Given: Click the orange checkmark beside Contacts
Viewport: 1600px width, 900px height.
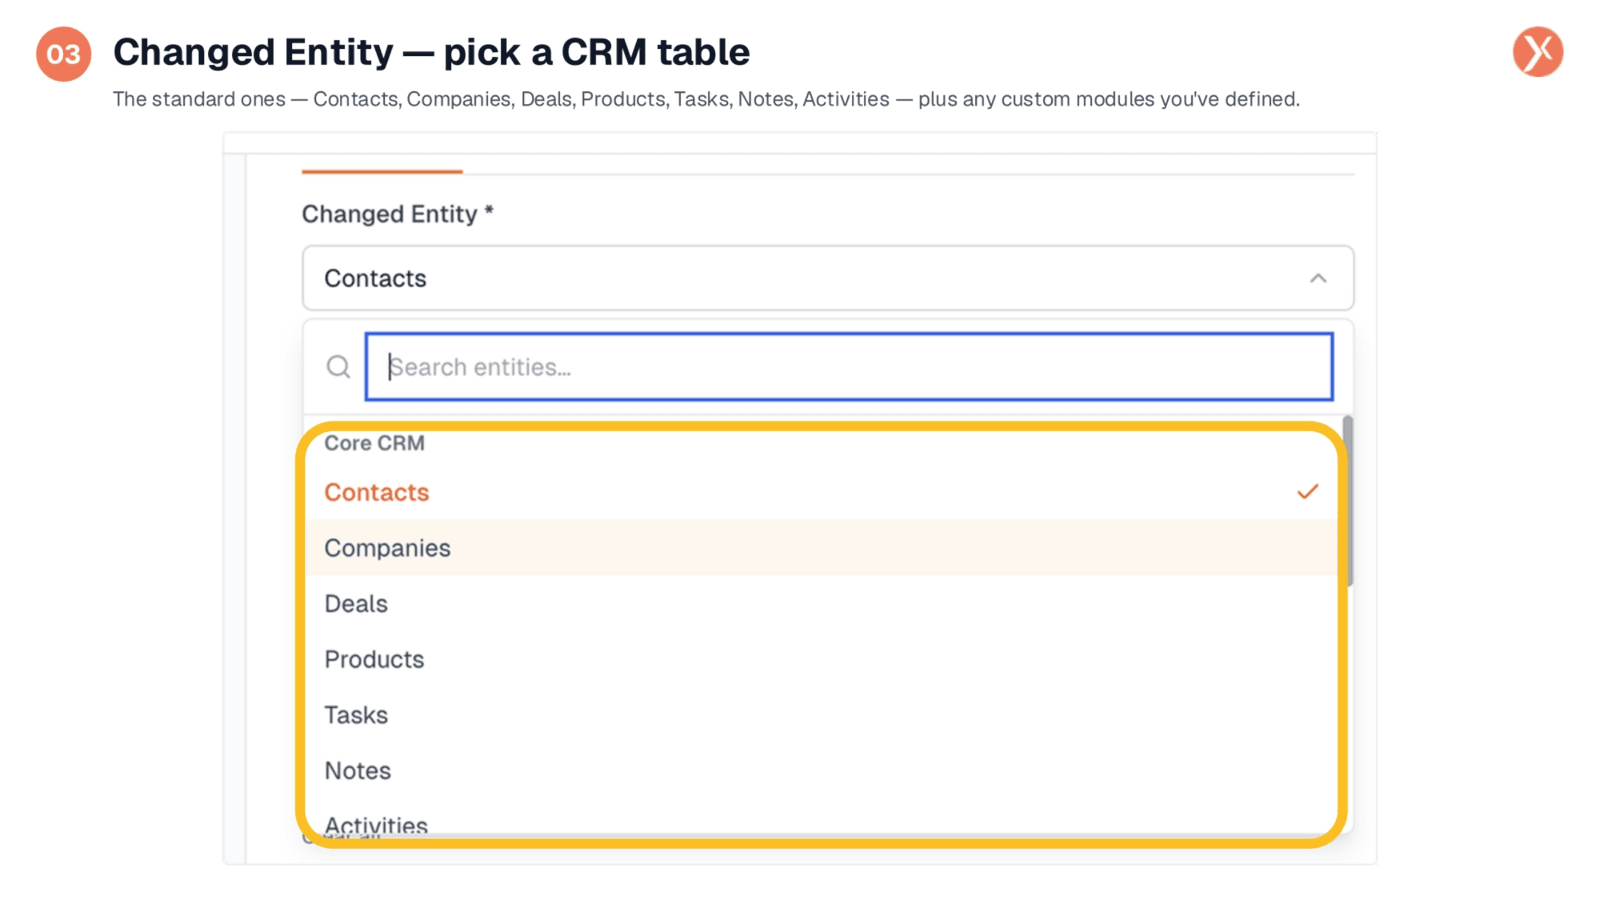Looking at the screenshot, I should 1307,492.
